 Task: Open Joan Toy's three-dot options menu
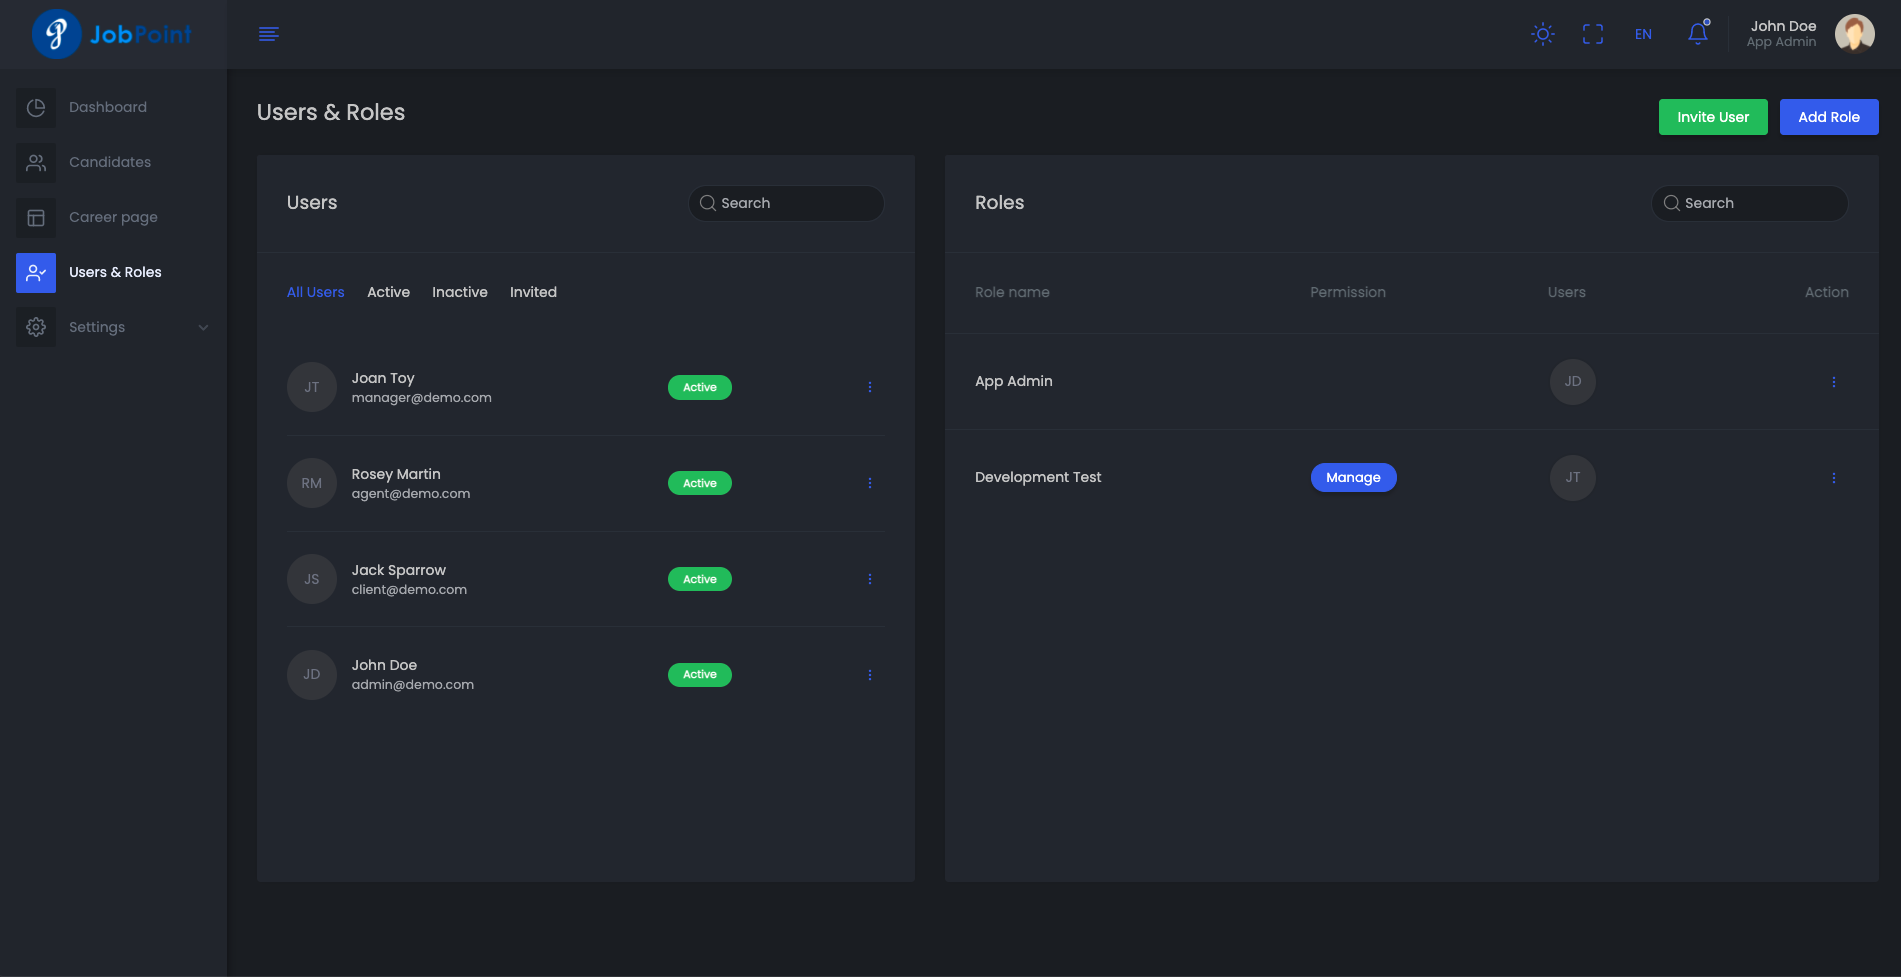coord(870,387)
